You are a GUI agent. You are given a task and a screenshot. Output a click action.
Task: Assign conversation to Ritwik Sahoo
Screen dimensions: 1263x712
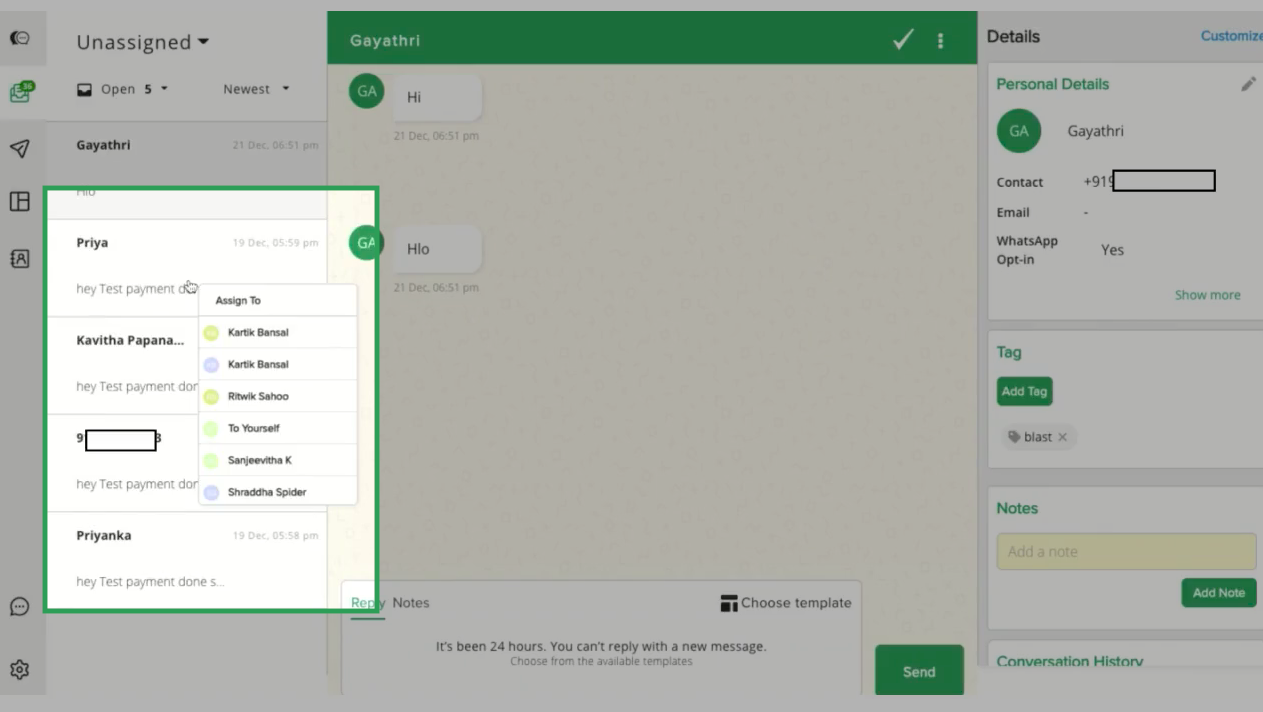pos(258,396)
